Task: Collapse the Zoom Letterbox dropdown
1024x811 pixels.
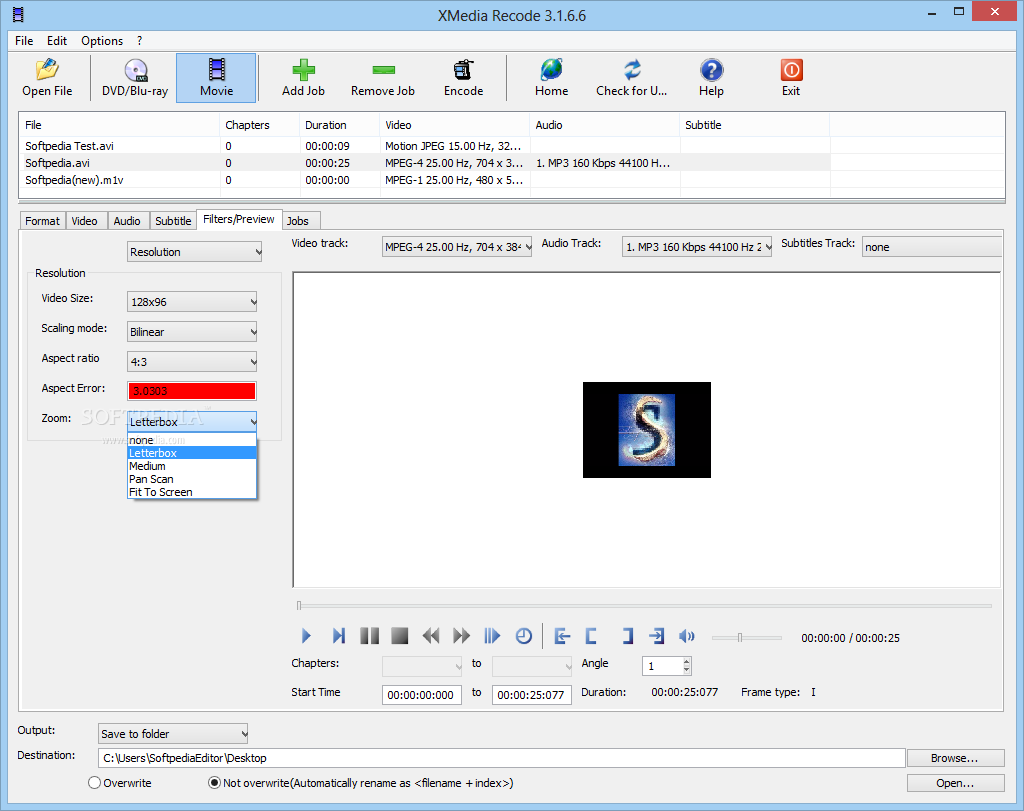Action: [x=192, y=422]
